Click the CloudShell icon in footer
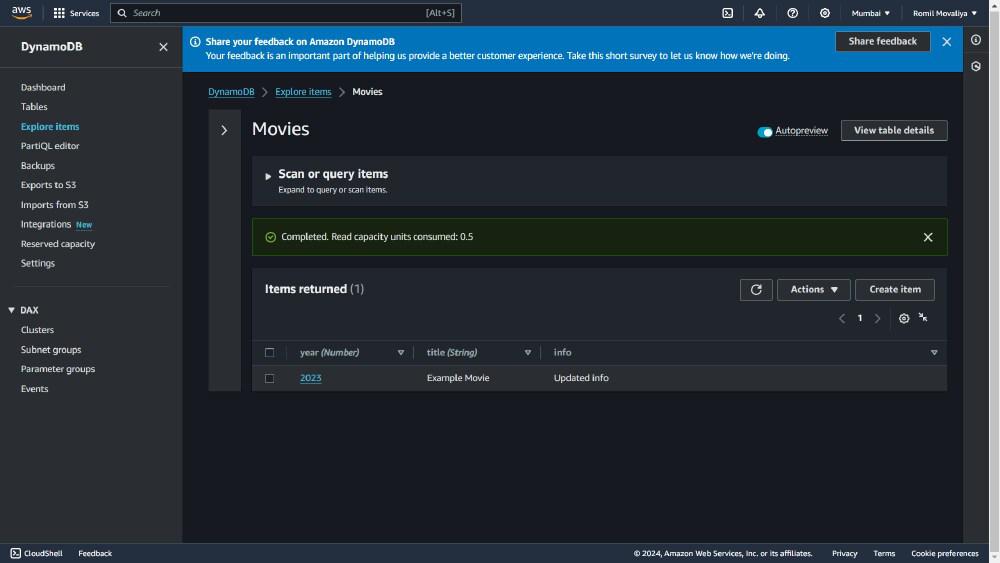 pyautogui.click(x=15, y=553)
